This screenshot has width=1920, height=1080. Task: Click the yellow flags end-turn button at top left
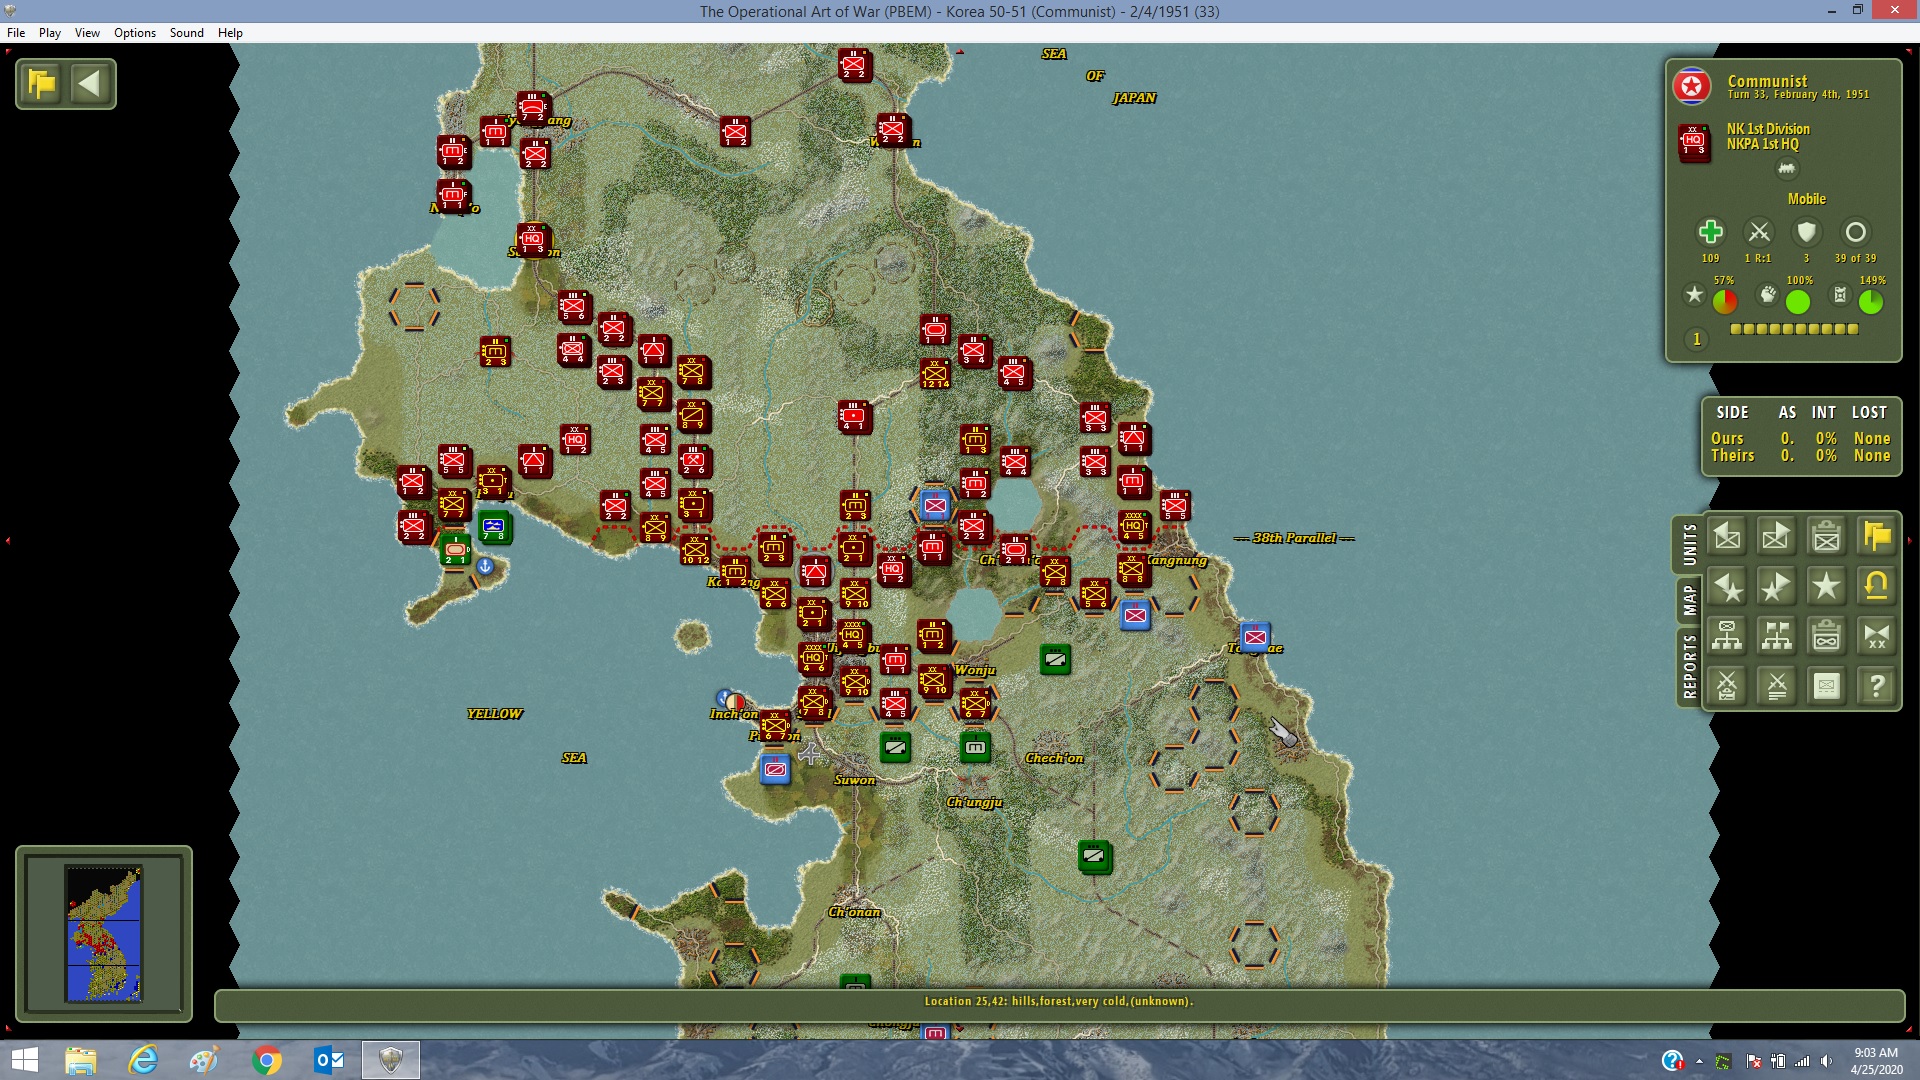pos(42,83)
